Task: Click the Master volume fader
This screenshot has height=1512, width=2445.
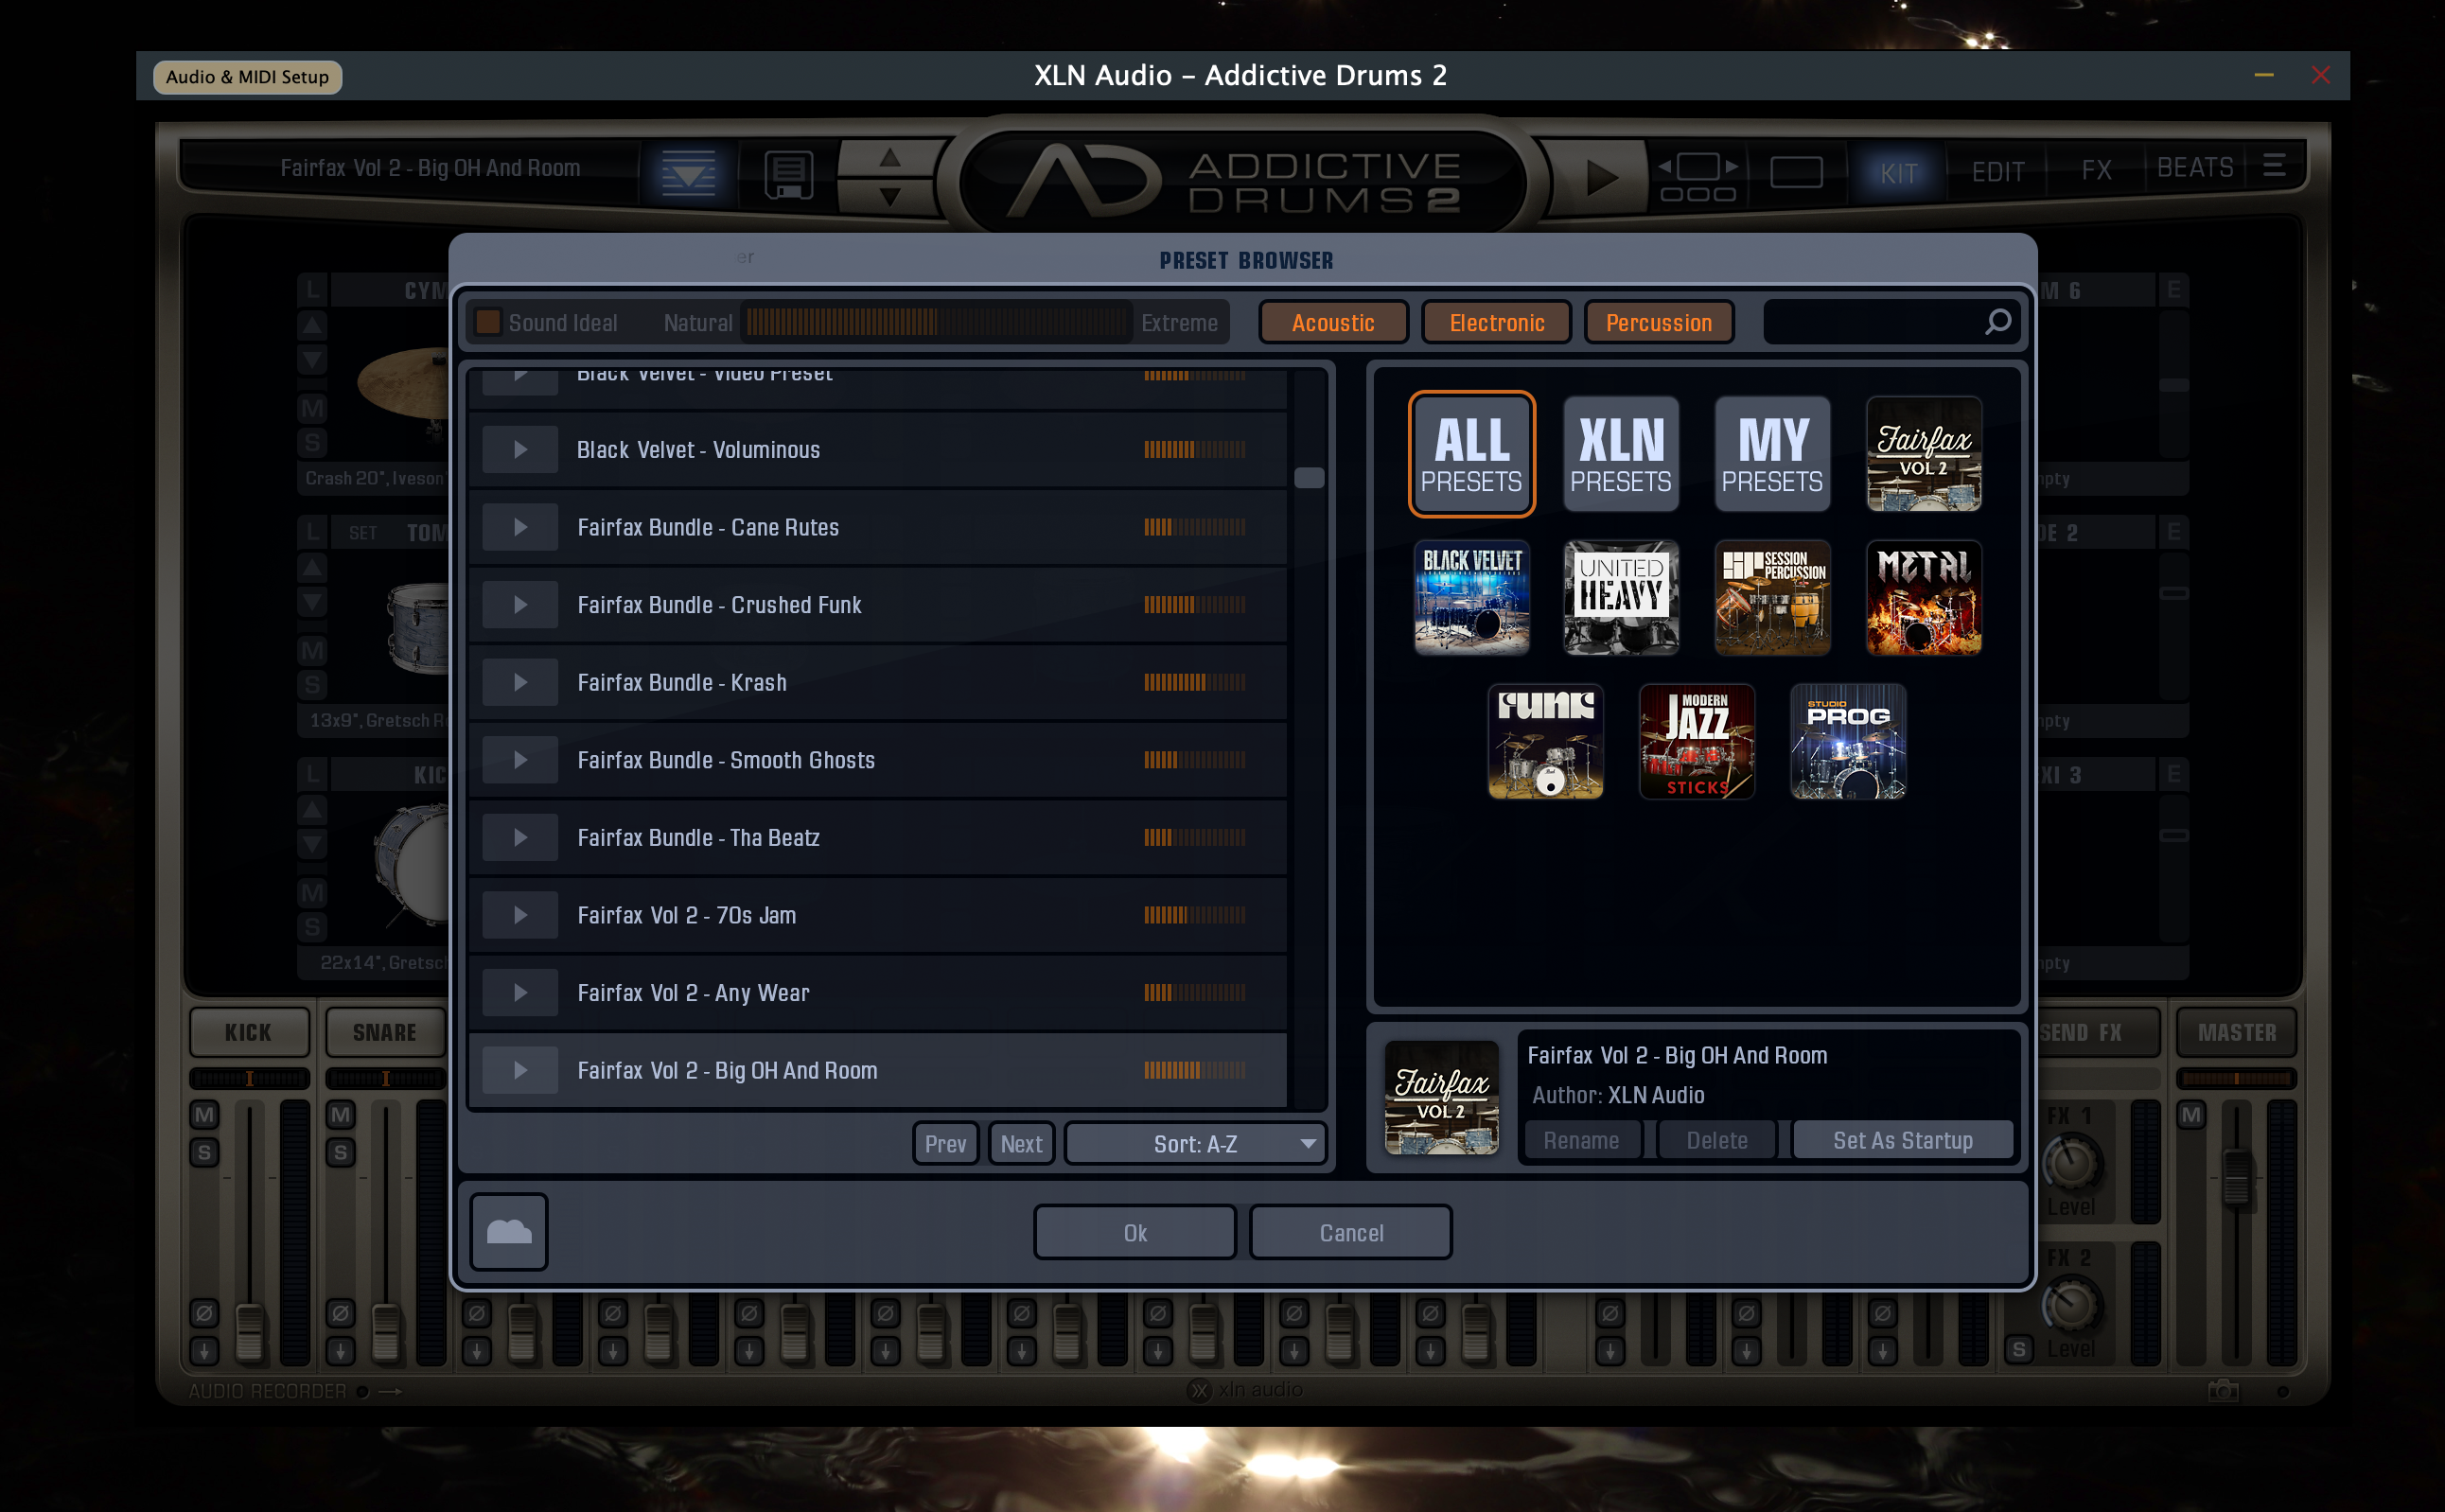Action: pyautogui.click(x=2237, y=1177)
